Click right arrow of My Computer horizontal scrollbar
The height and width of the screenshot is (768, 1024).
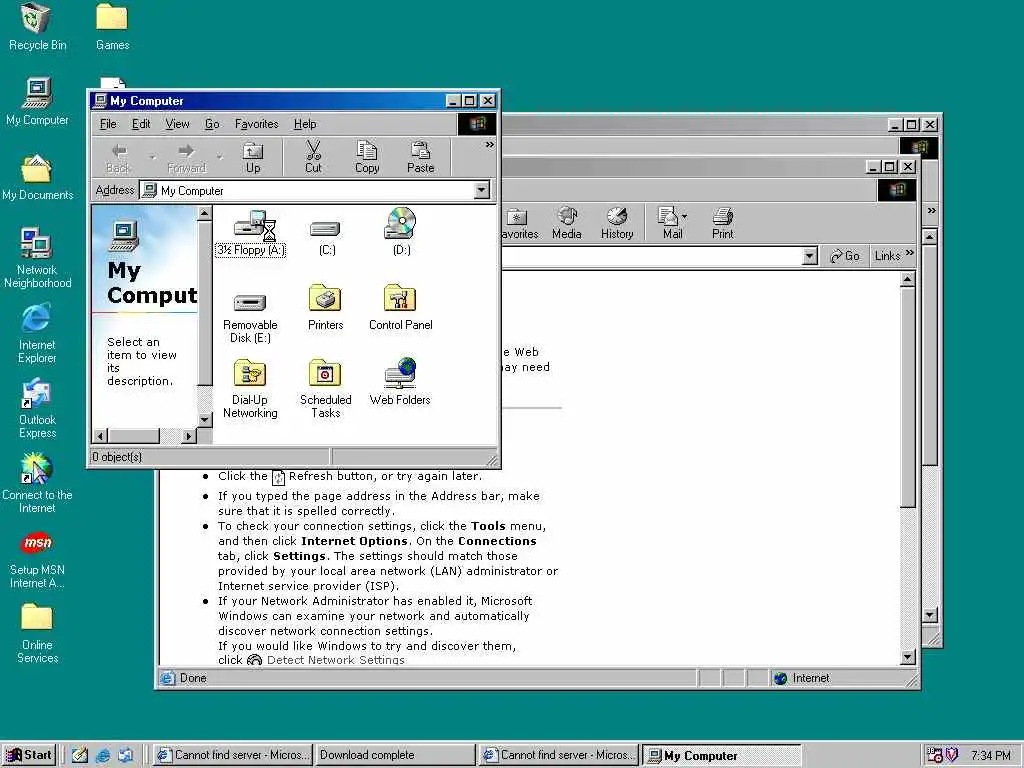coord(189,436)
